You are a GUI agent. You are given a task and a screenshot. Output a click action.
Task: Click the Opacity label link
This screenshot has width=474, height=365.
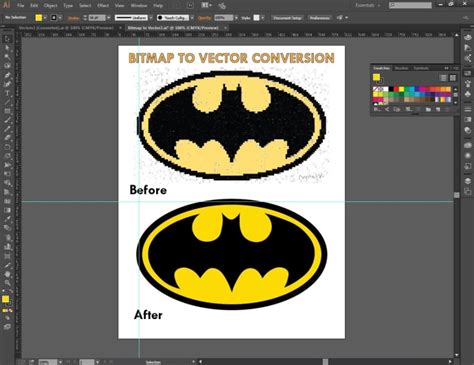204,18
